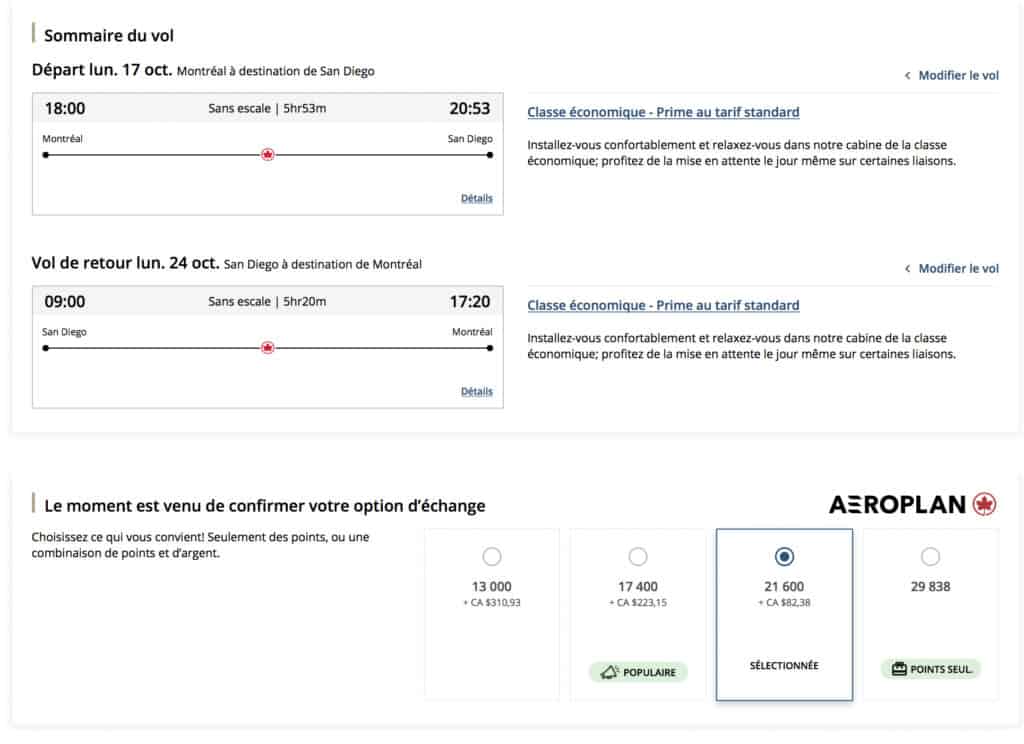Open Détails for the San Diego–Montréal flight
1024x744 pixels.
[x=476, y=391]
